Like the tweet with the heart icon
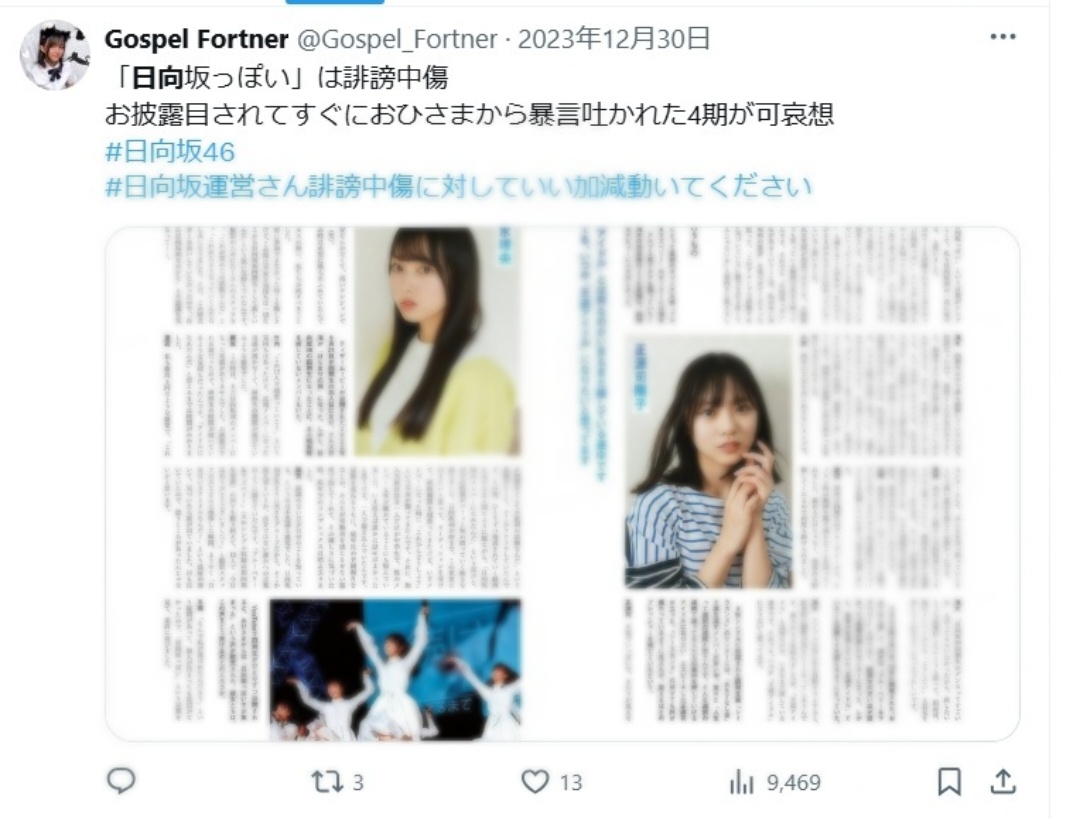Image resolution: width=1080 pixels, height=819 pixels. pyautogui.click(x=534, y=782)
